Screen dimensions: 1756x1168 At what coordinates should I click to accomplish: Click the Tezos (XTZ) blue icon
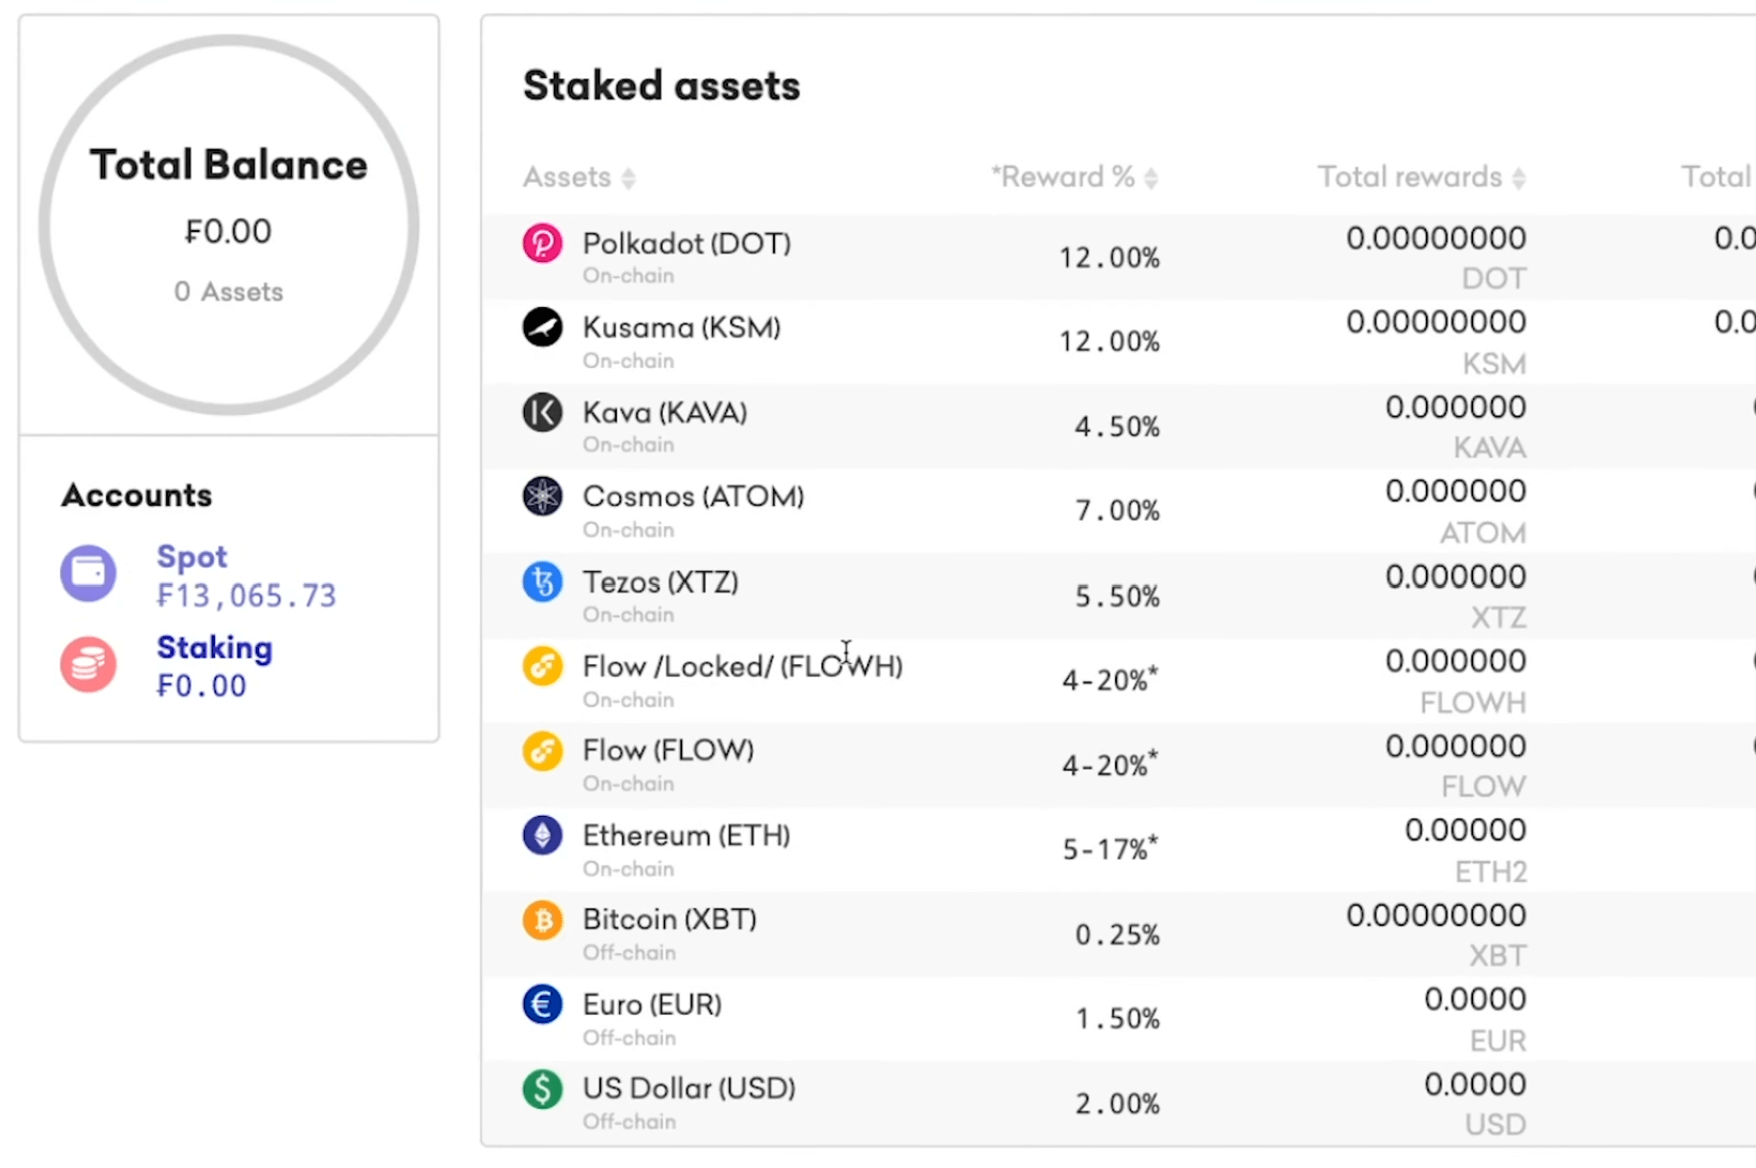coord(542,581)
